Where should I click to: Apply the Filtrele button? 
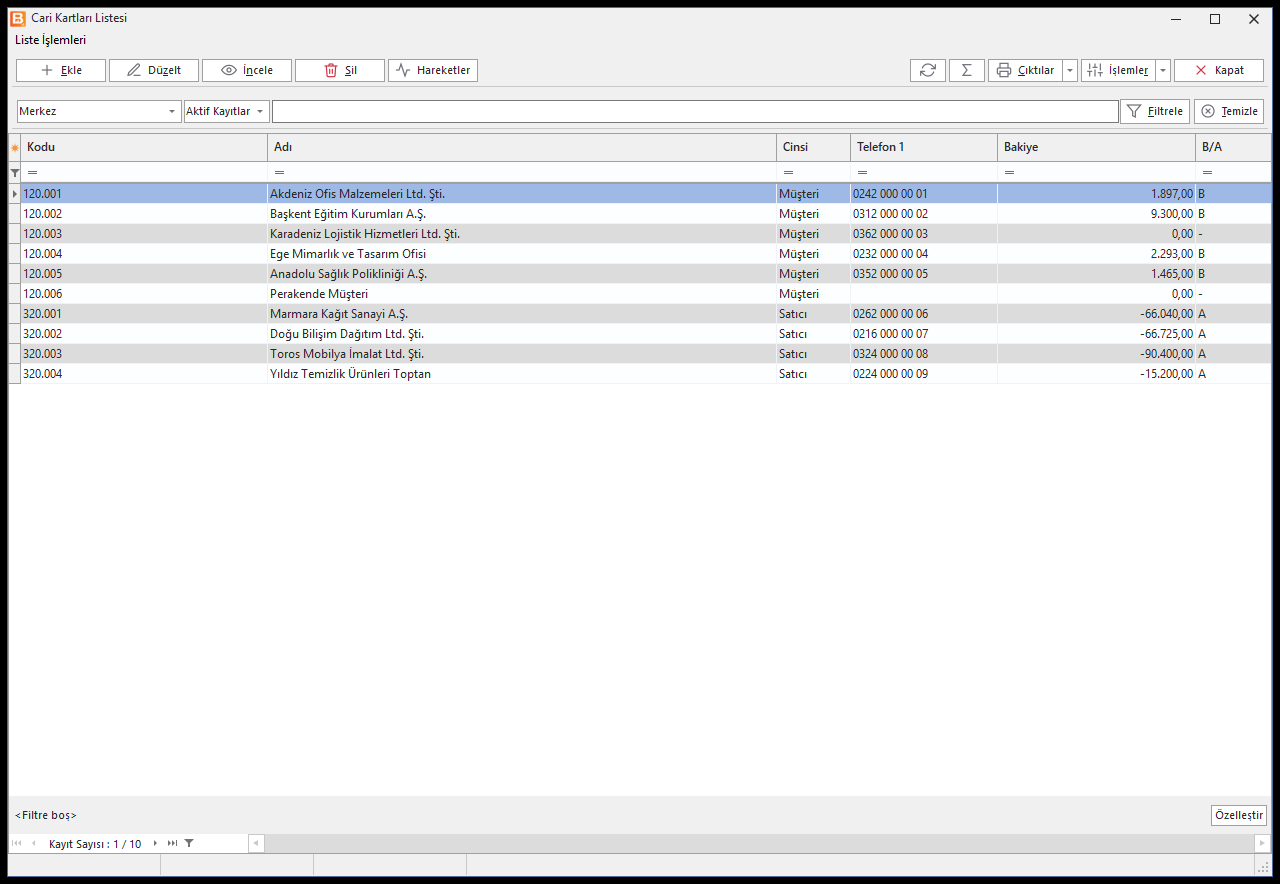click(x=1155, y=111)
